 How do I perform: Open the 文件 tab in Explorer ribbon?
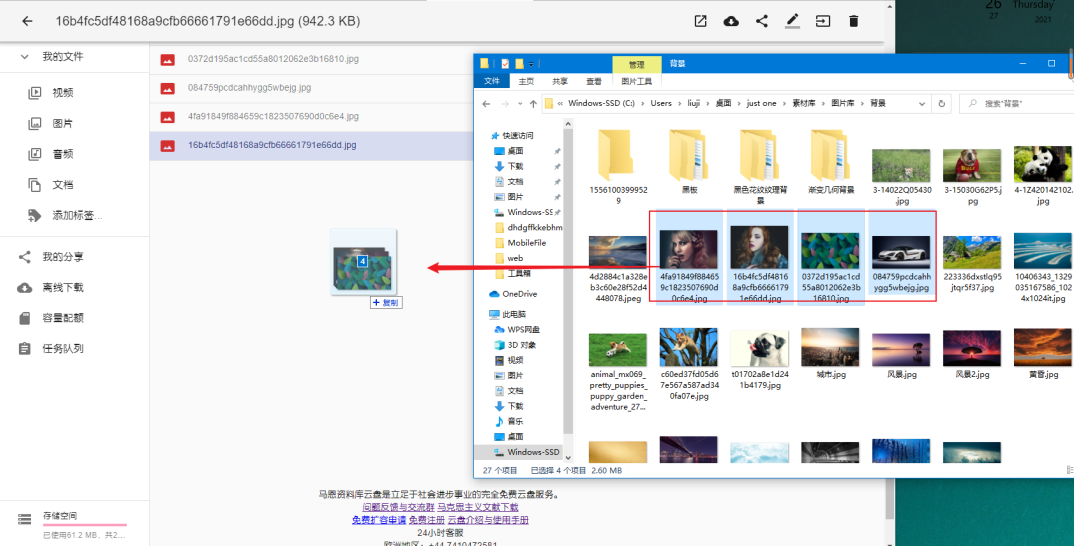pos(492,81)
